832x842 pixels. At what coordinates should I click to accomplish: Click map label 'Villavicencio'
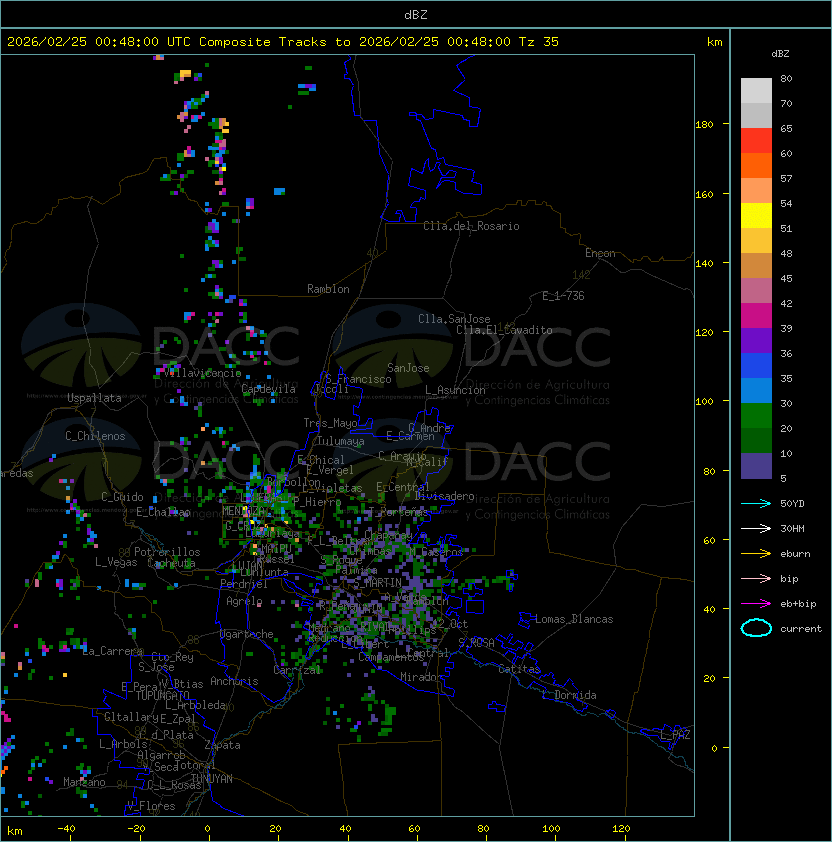point(202,373)
